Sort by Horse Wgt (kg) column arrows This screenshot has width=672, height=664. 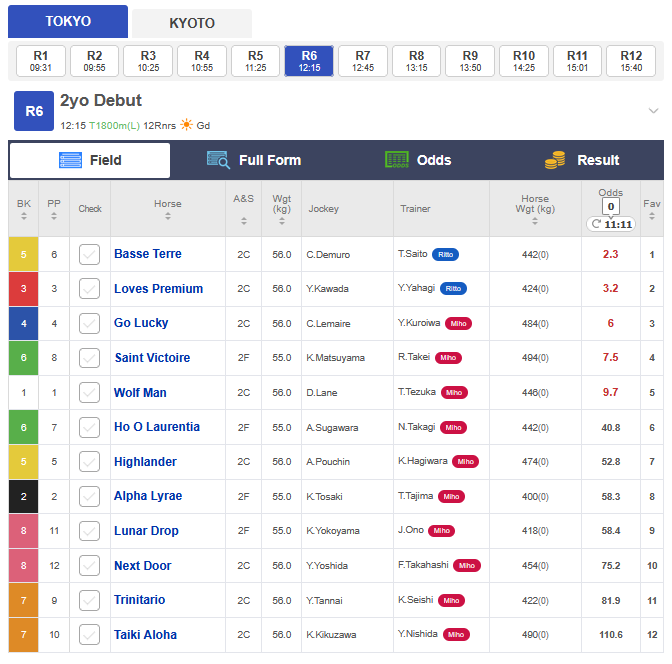[x=534, y=221]
